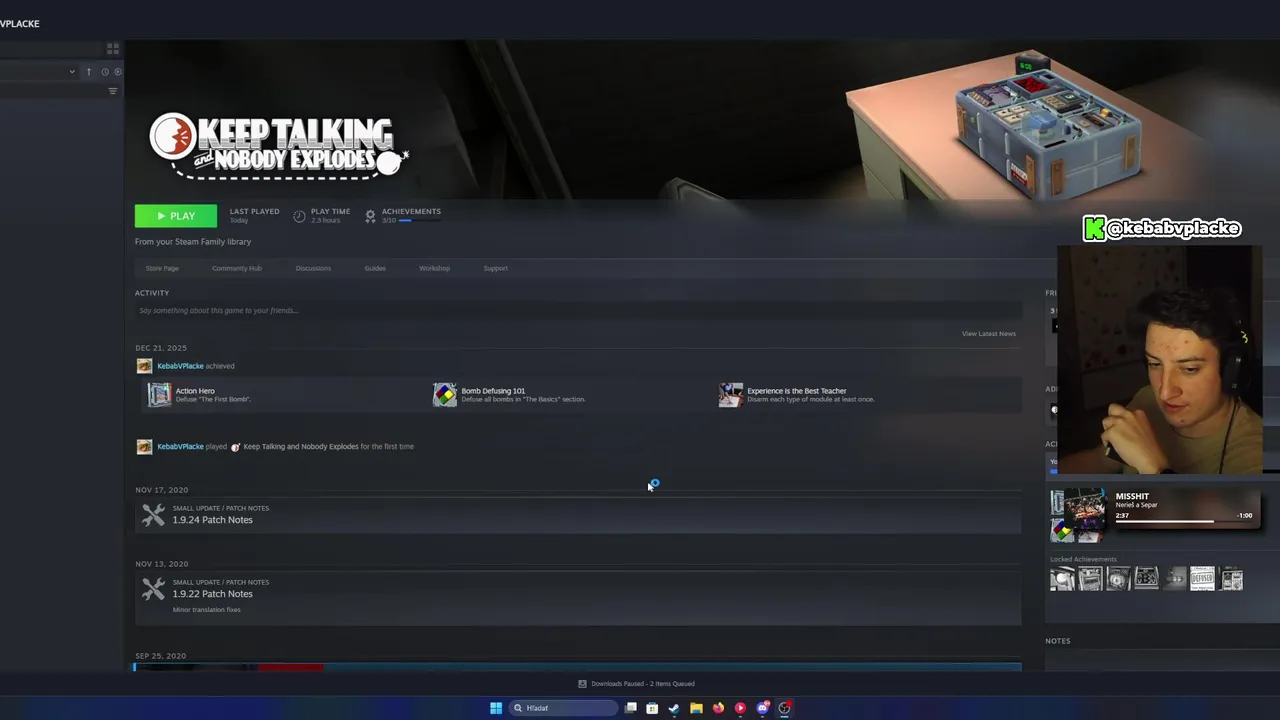Open Firefox from the taskbar
This screenshot has height=720, width=1280.
[718, 708]
